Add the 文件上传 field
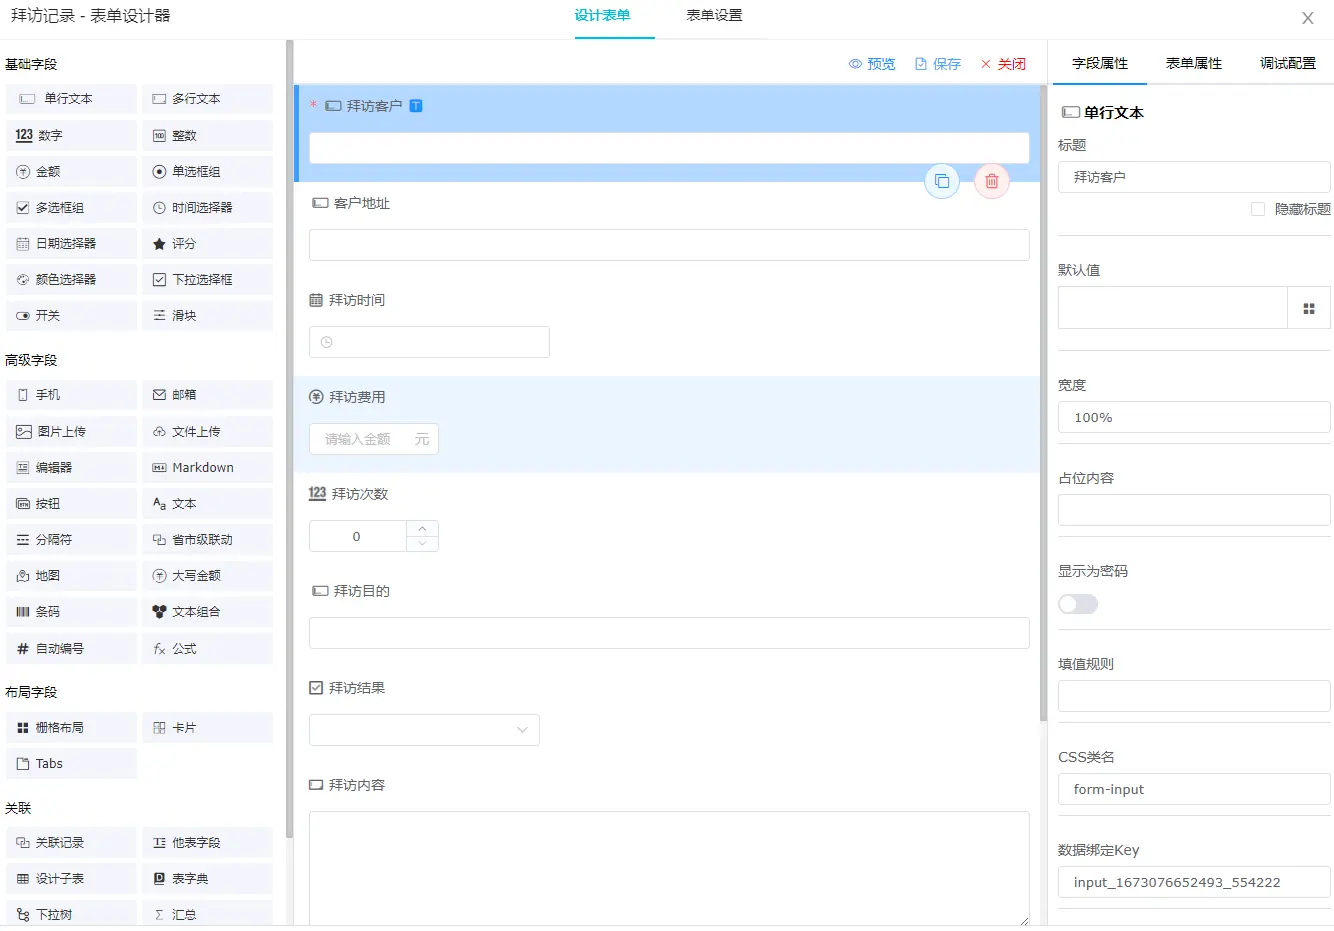Image resolution: width=1334 pixels, height=931 pixels. click(207, 431)
